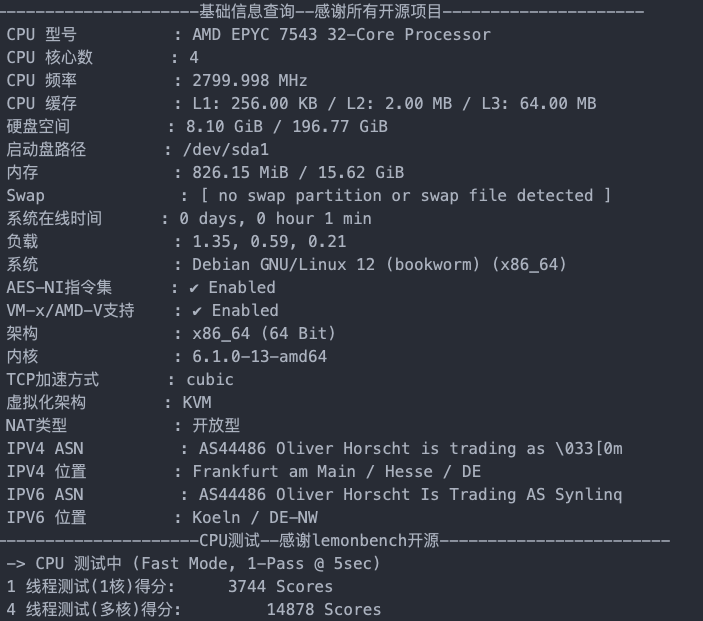Click the single-thread score 3744 Scores

click(x=280, y=587)
